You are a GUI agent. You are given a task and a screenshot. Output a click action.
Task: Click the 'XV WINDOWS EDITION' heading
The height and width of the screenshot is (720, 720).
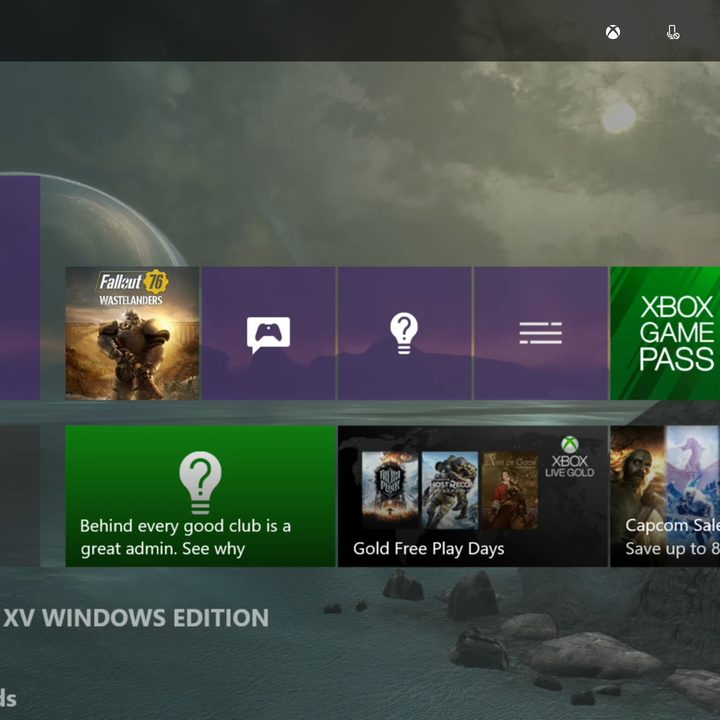click(136, 618)
